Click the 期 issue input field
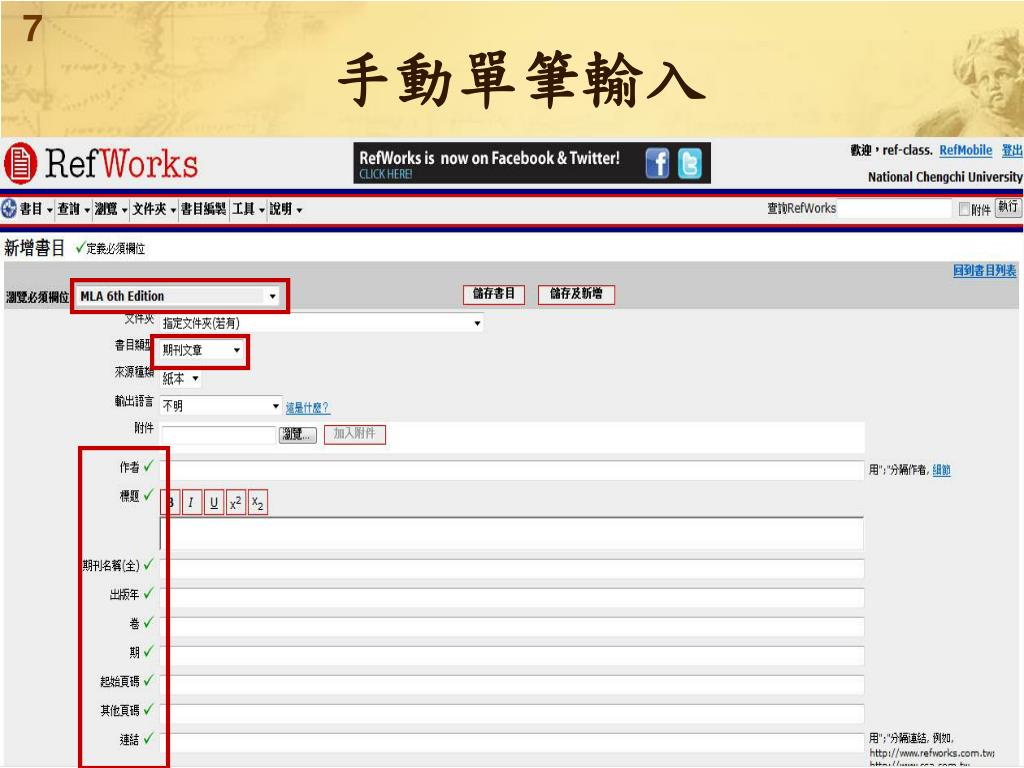Viewport: 1024px width, 768px height. click(513, 656)
